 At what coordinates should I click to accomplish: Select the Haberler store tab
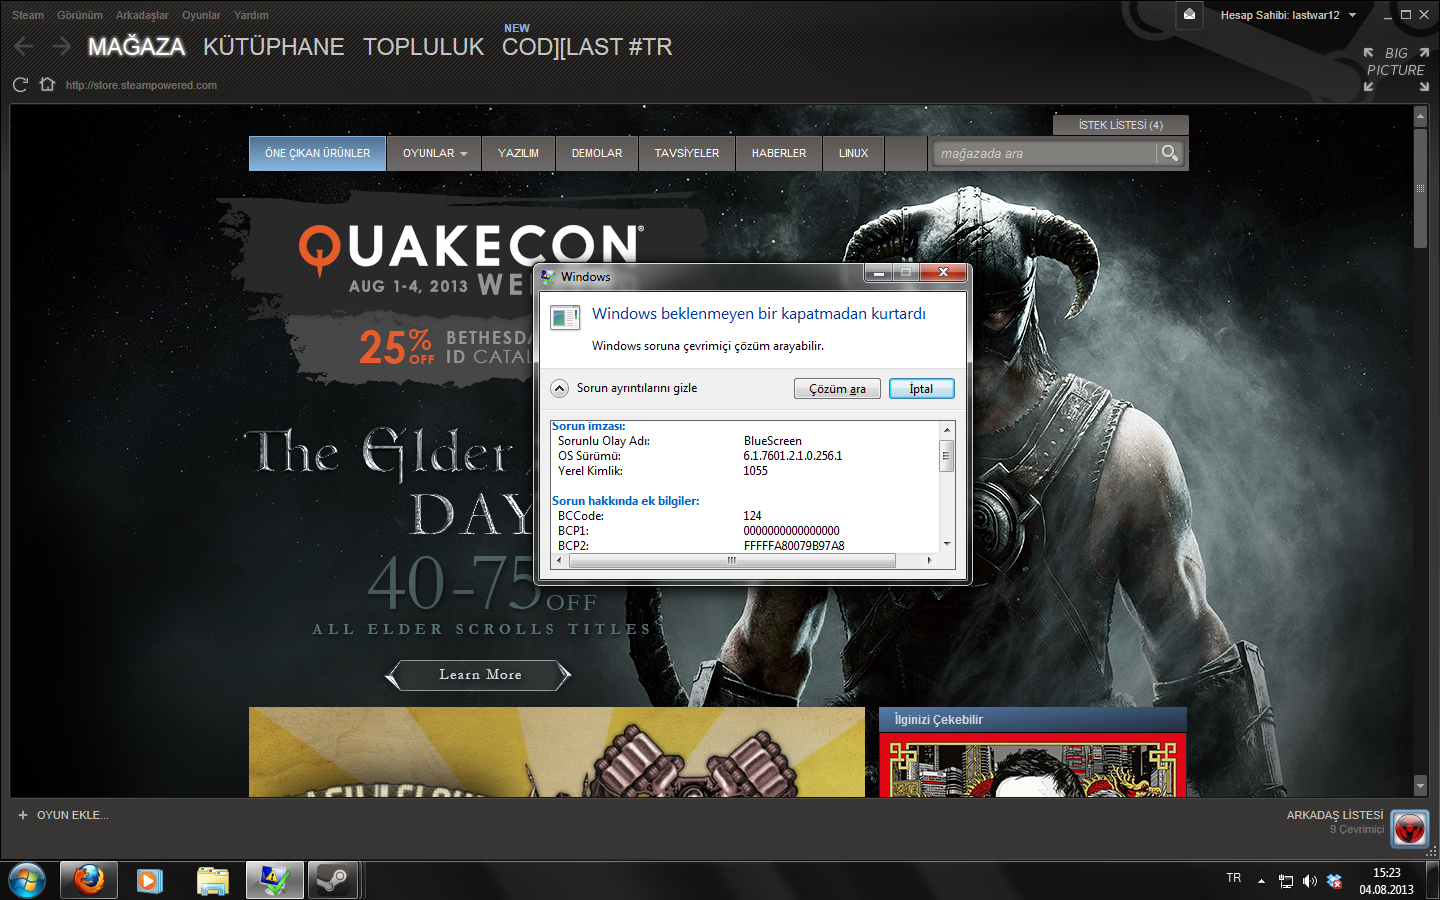(x=779, y=153)
